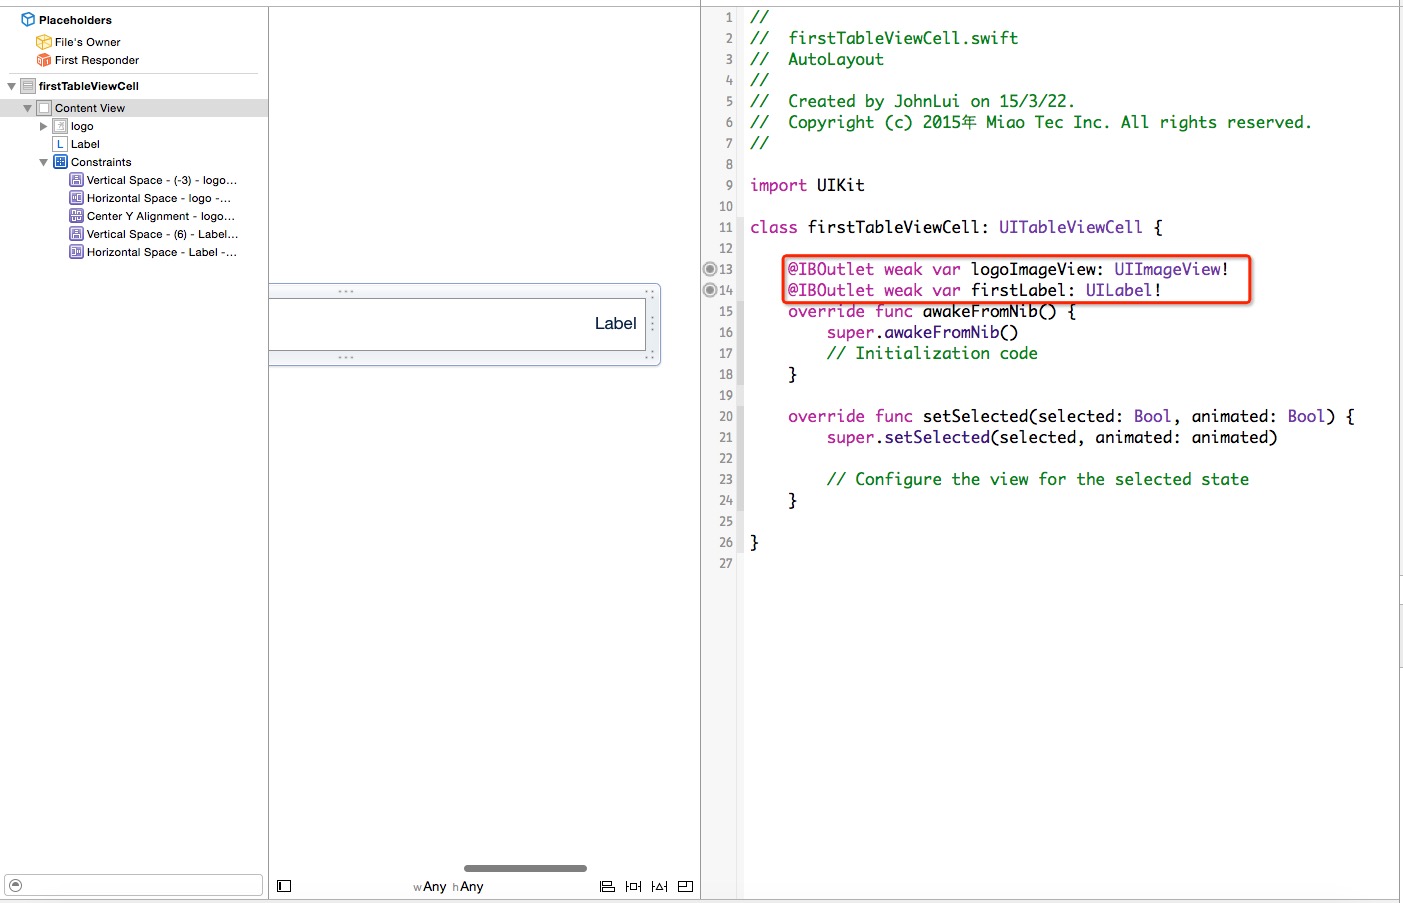The image size is (1403, 903).
Task: Click the 'AutoLayout' comment line
Action: tap(817, 59)
